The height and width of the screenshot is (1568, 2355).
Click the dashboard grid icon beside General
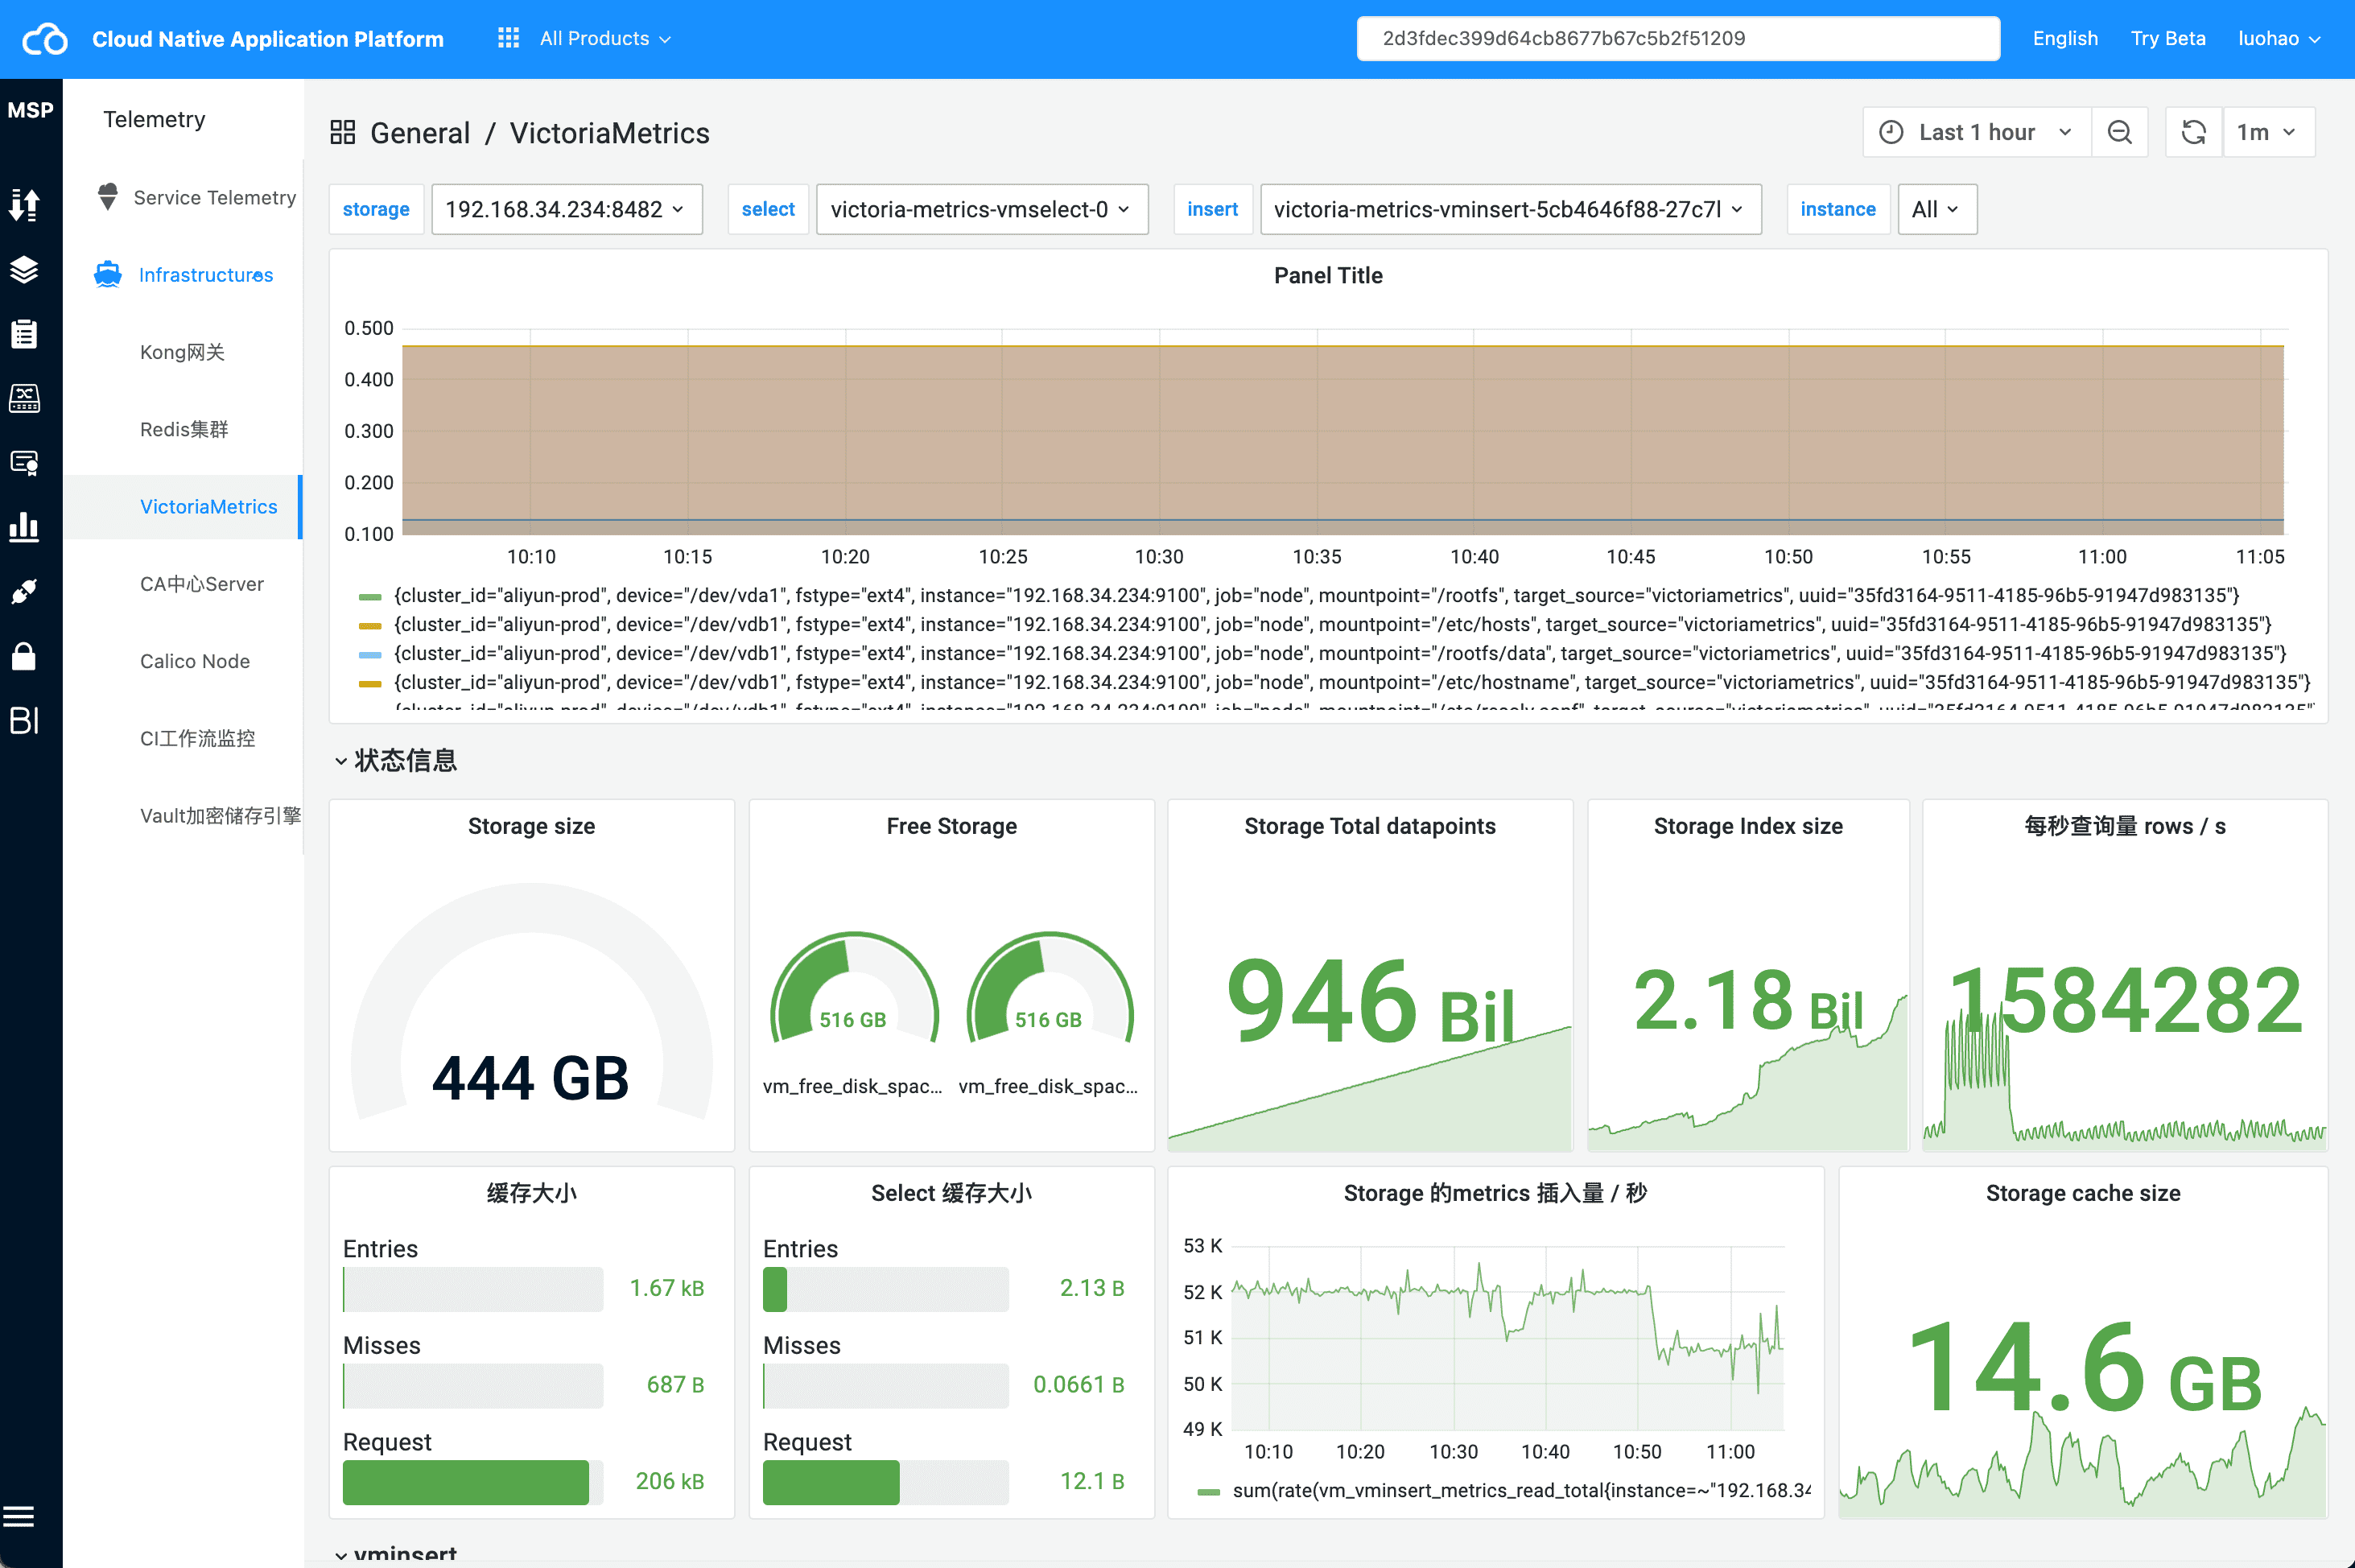pos(343,133)
